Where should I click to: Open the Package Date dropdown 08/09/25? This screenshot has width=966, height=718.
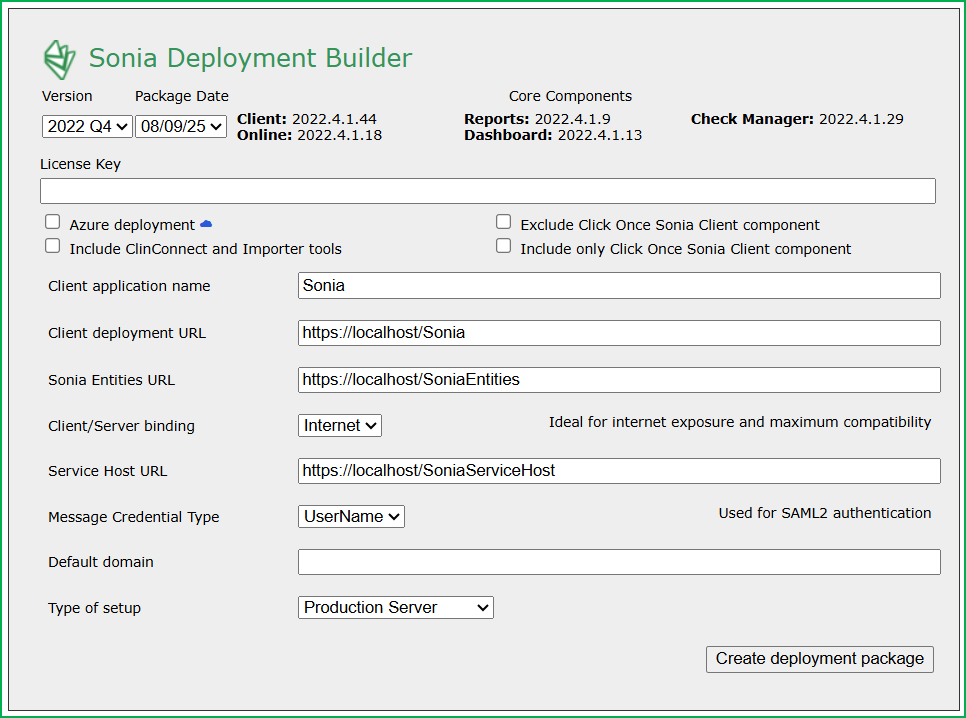point(181,126)
